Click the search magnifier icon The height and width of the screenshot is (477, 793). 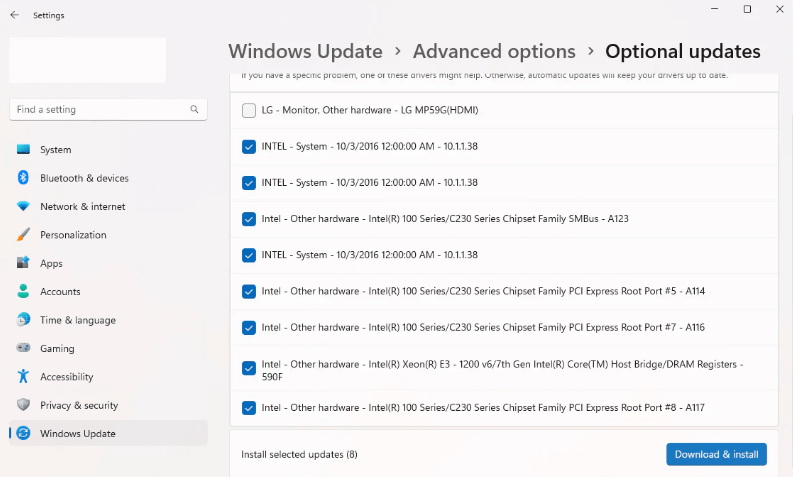[194, 109]
